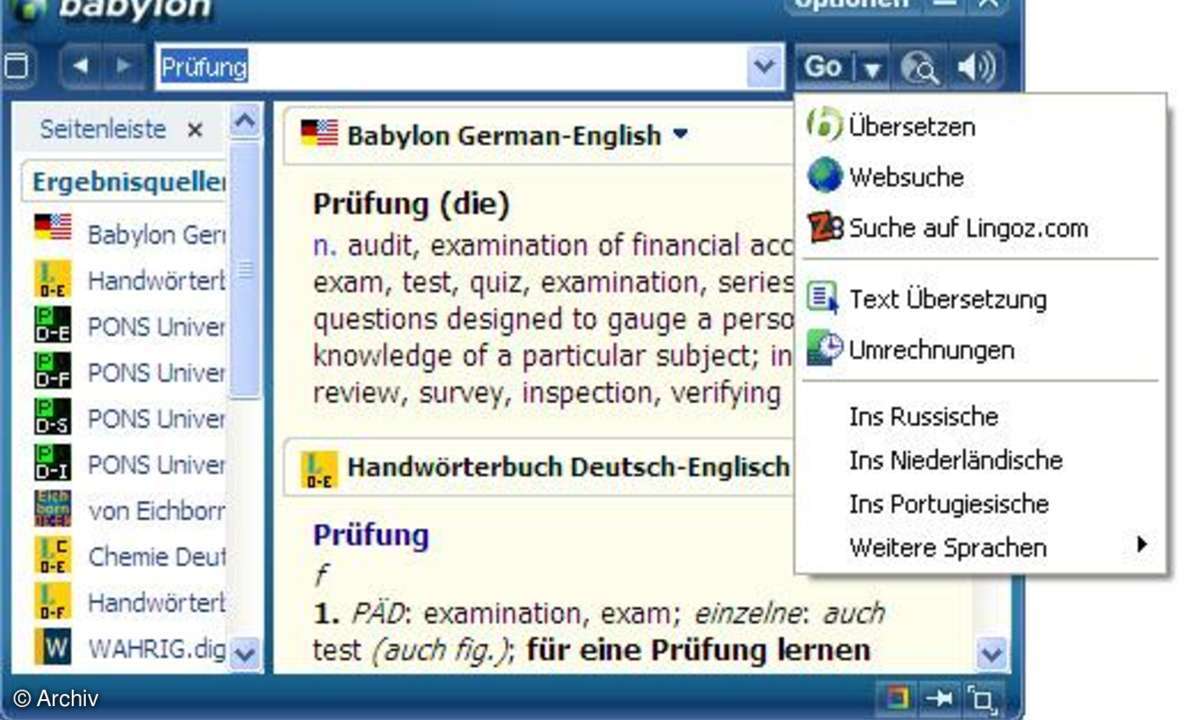Click the sidebar scrollbar up arrow

245,122
